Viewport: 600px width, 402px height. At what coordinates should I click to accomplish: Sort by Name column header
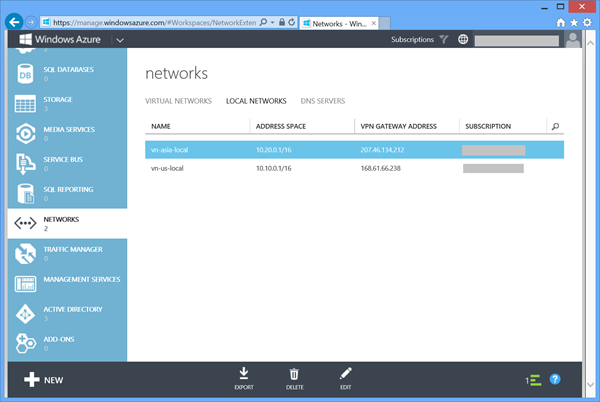tap(161, 126)
